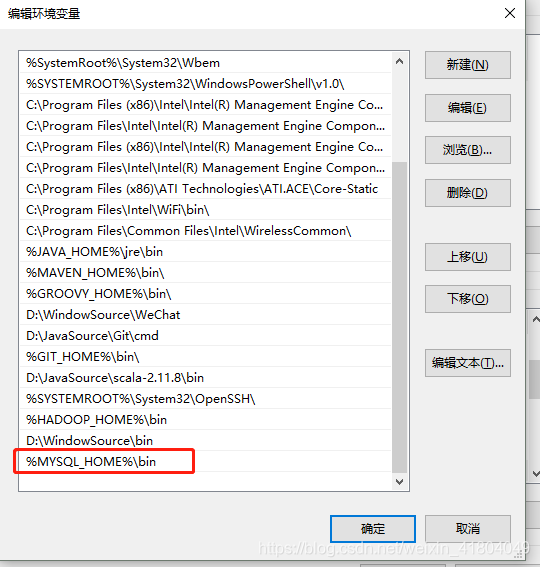Screen dimensions: 540x567
Task: Select the %HADOOP_HOME%\bin entry
Action: (205, 419)
